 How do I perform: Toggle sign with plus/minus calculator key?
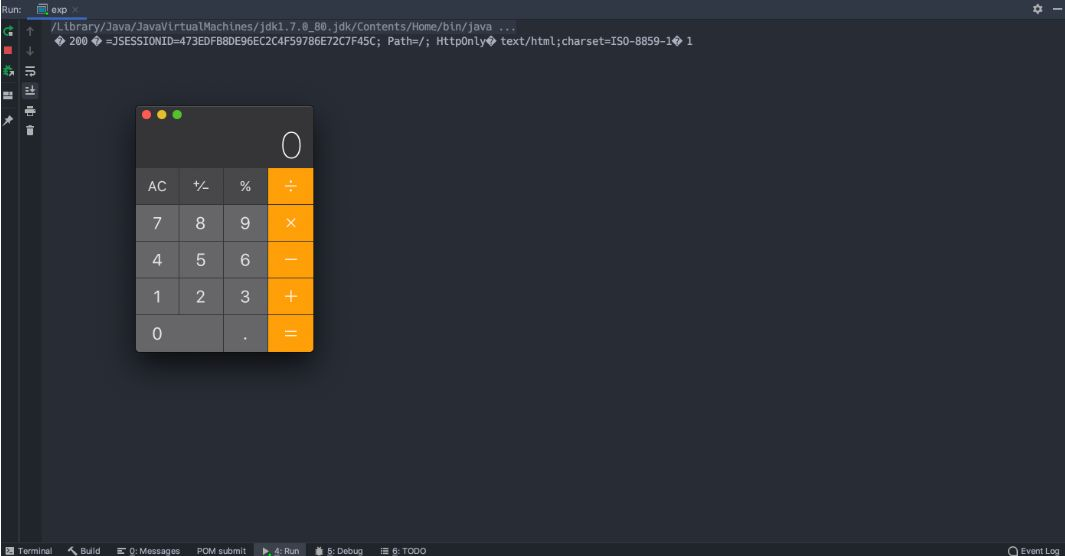[201, 186]
